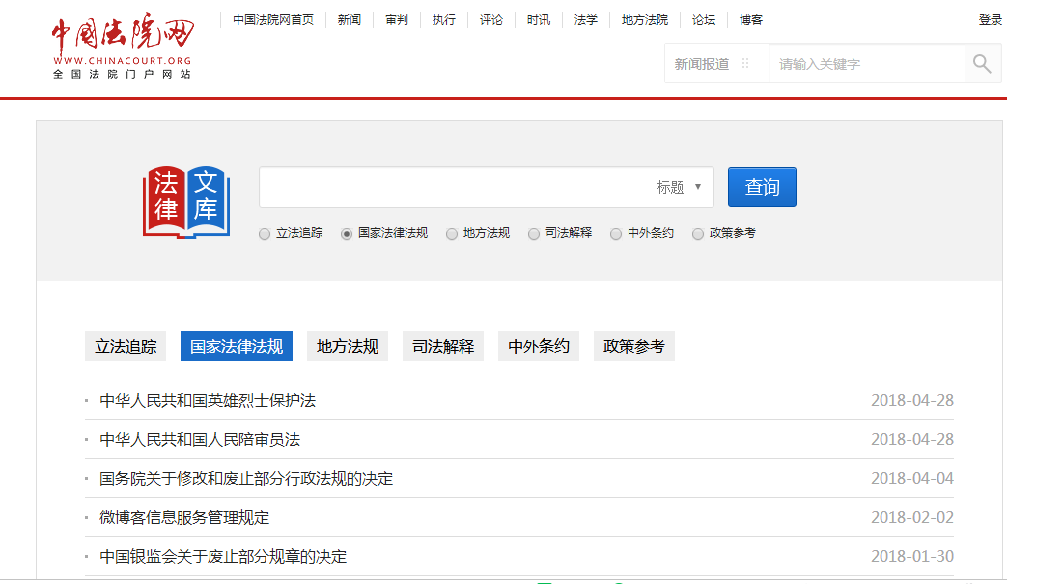Expand the 政策参考 radio choice
The image size is (1043, 584).
[697, 233]
